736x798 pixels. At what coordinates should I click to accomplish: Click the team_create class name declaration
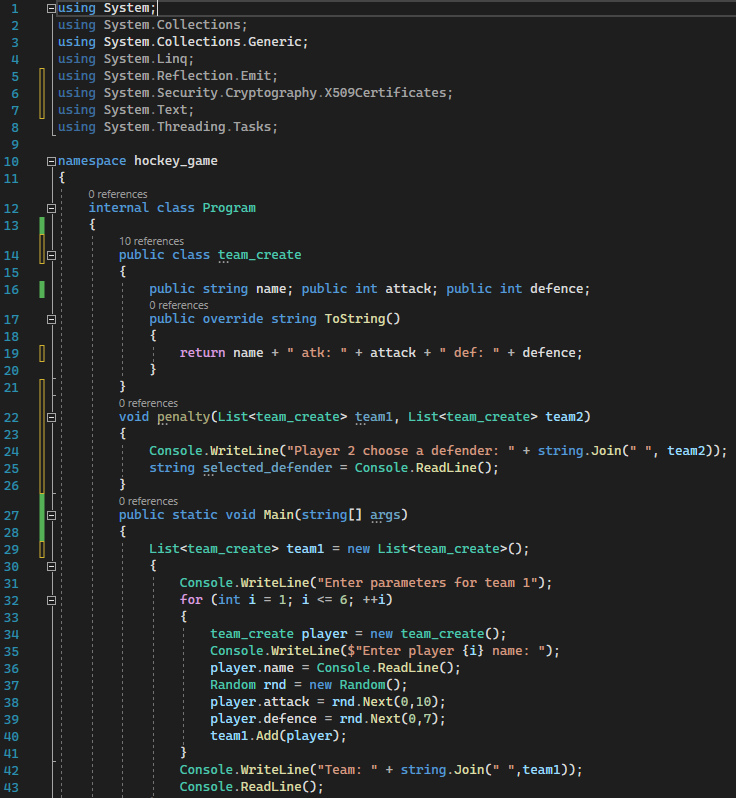[x=260, y=254]
